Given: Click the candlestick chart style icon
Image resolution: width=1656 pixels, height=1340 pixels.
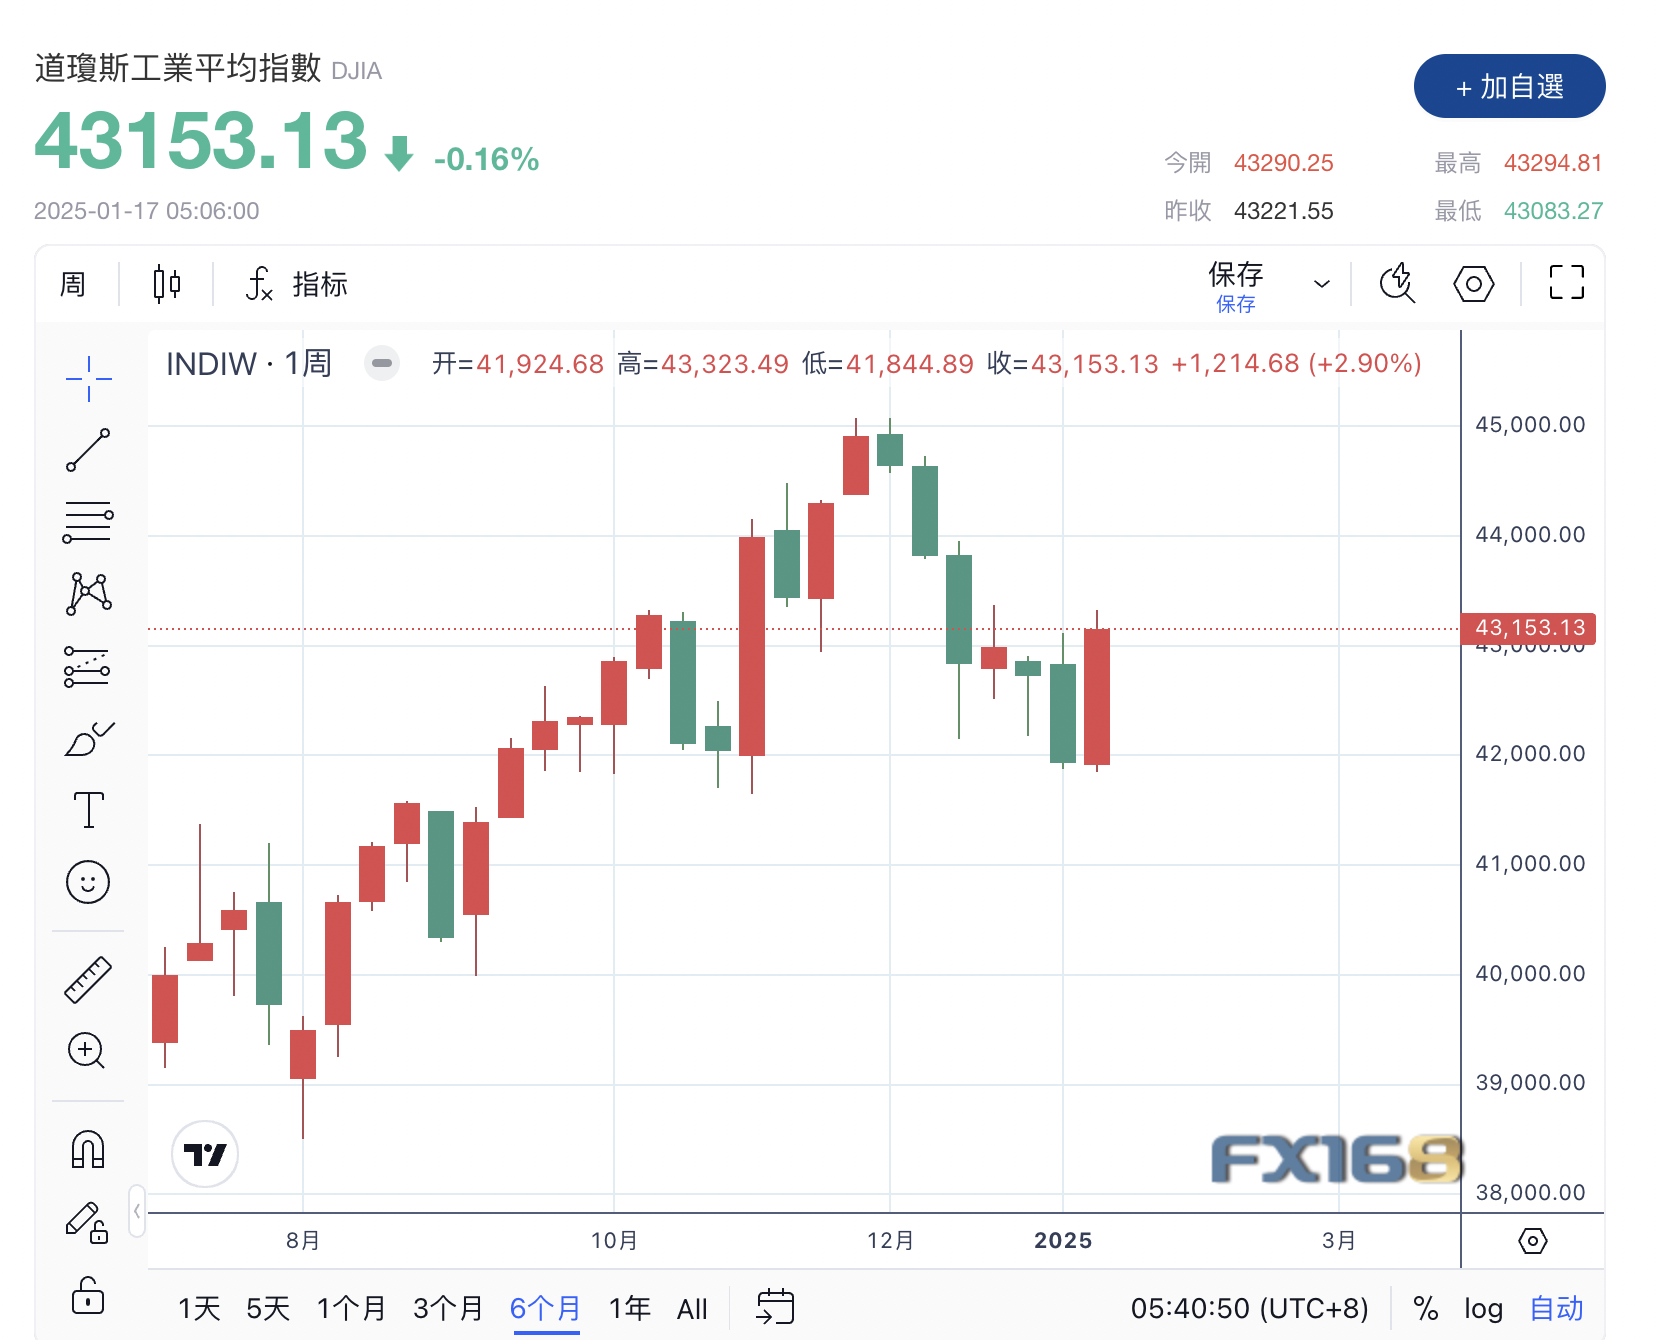Looking at the screenshot, I should pos(167,284).
